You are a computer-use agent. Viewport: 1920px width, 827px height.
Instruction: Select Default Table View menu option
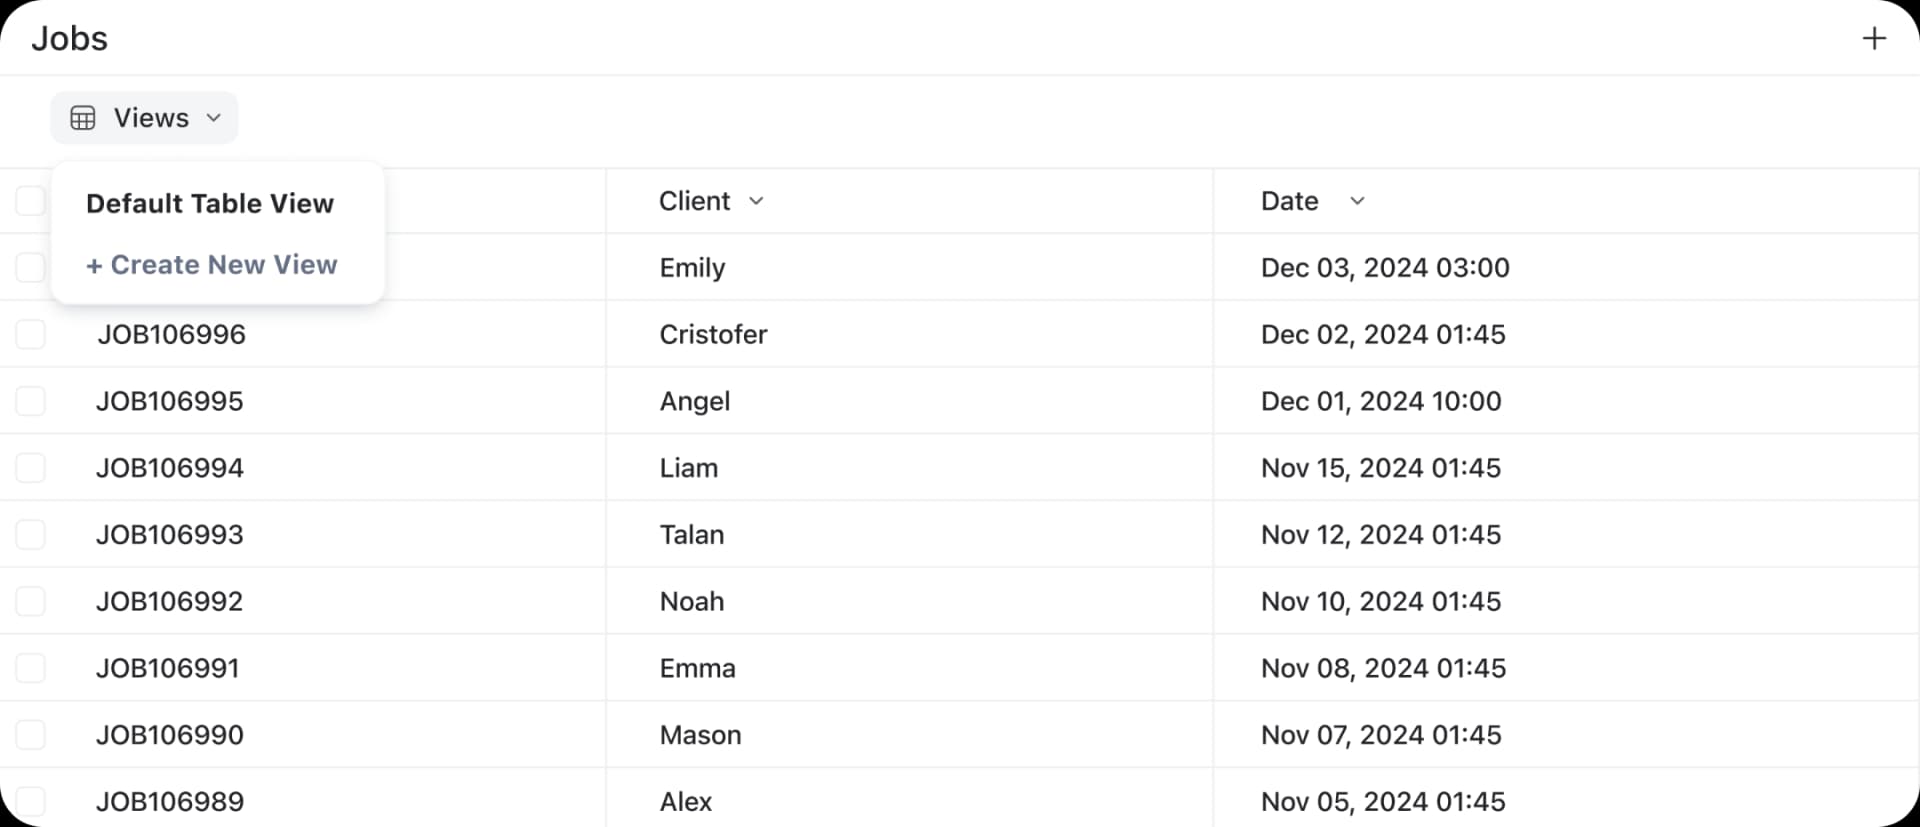pos(210,204)
